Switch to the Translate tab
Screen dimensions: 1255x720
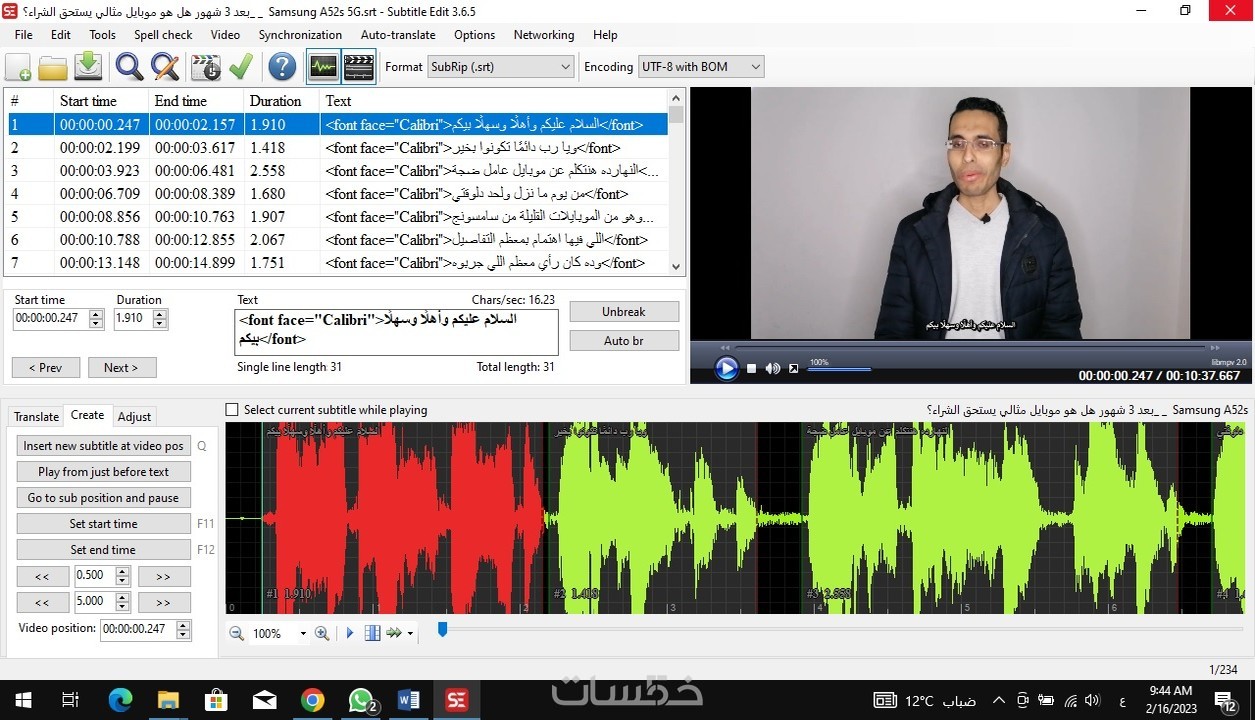pos(36,417)
